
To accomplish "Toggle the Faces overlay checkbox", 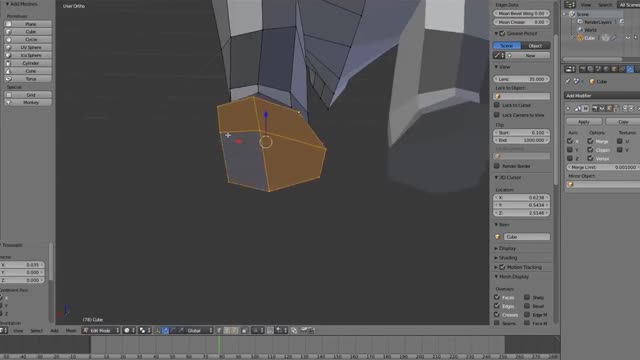I will click(x=497, y=297).
